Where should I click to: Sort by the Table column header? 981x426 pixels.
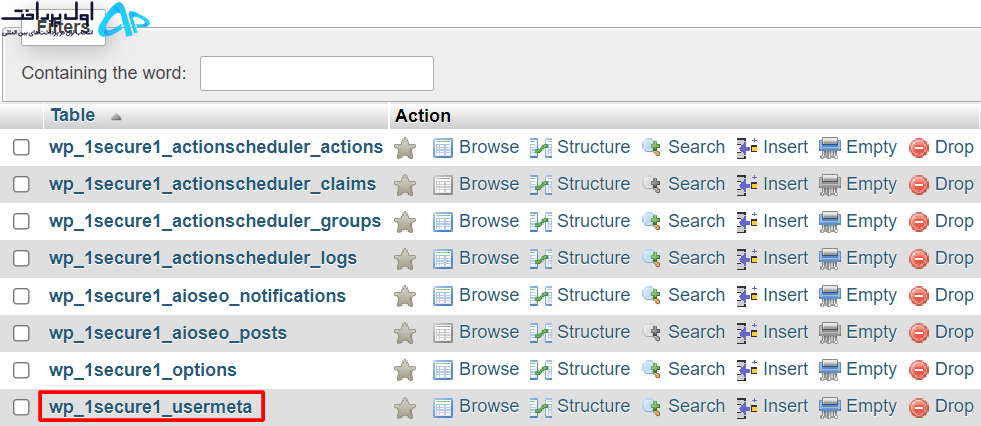pos(73,116)
